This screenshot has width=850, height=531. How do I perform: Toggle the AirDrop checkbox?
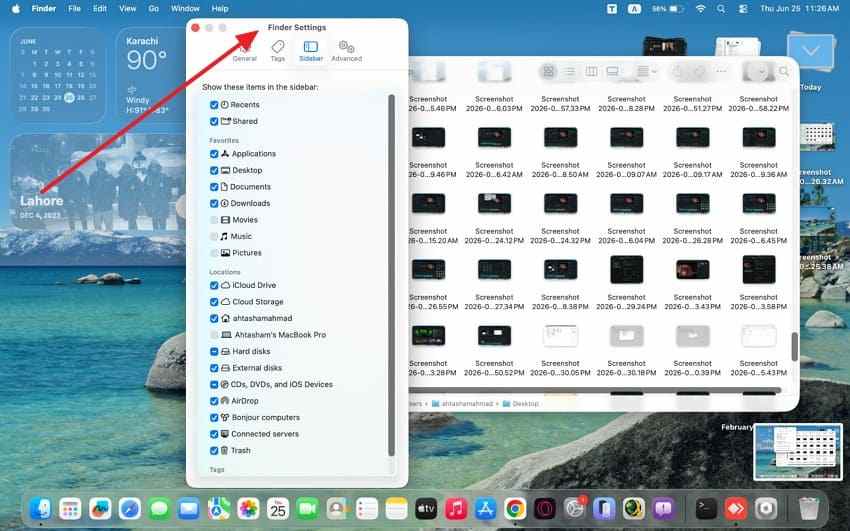pyautogui.click(x=214, y=402)
